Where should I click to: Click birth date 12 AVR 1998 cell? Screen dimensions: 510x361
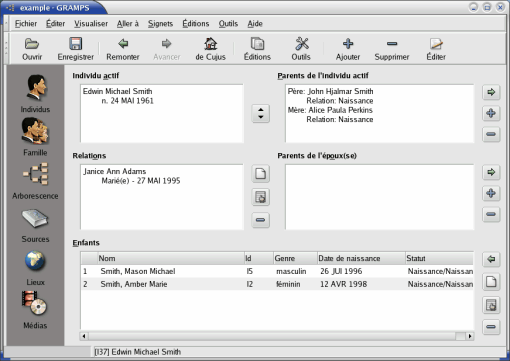coord(344,284)
